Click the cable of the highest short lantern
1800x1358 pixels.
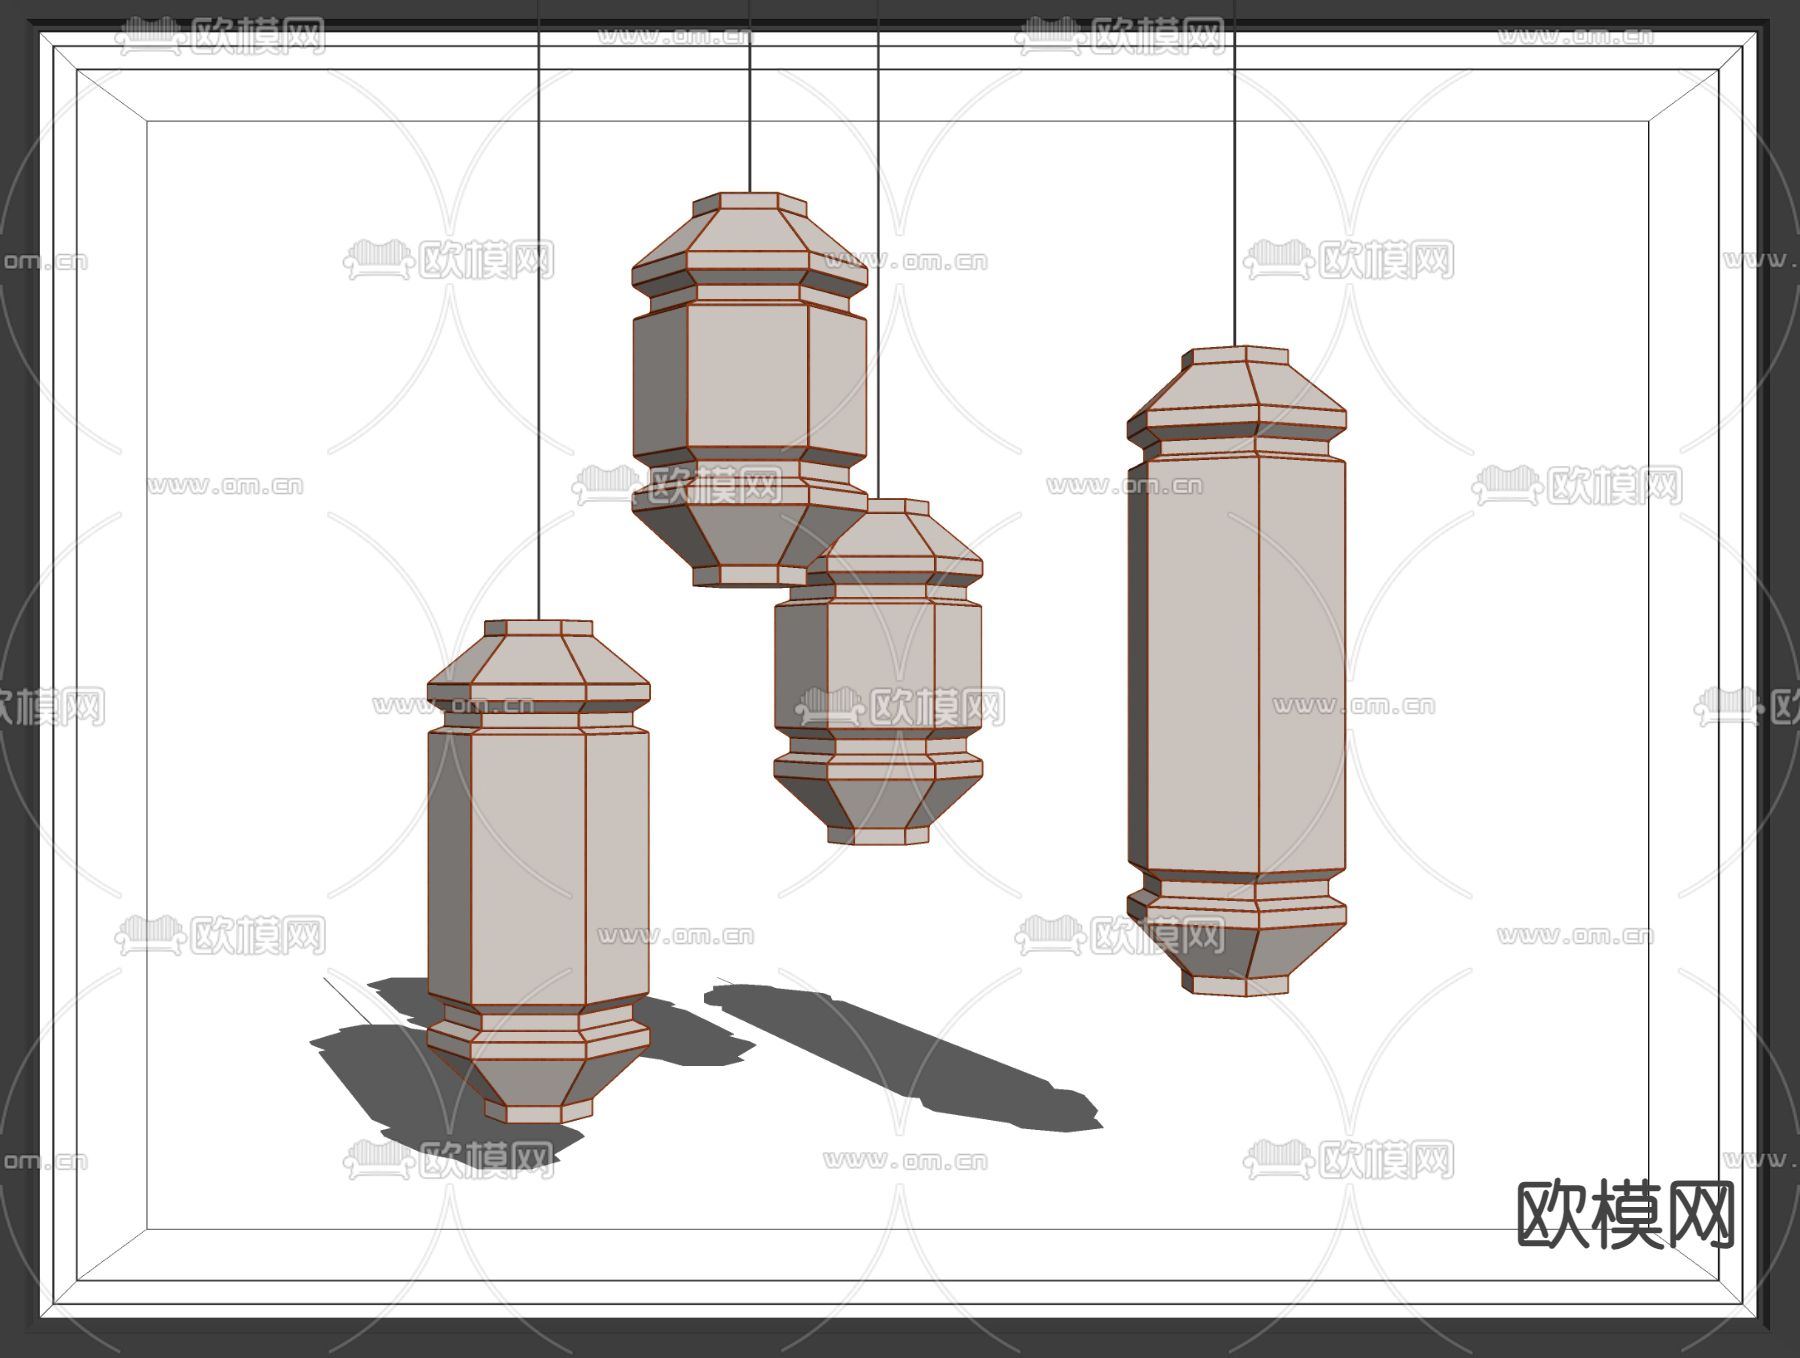(x=750, y=100)
